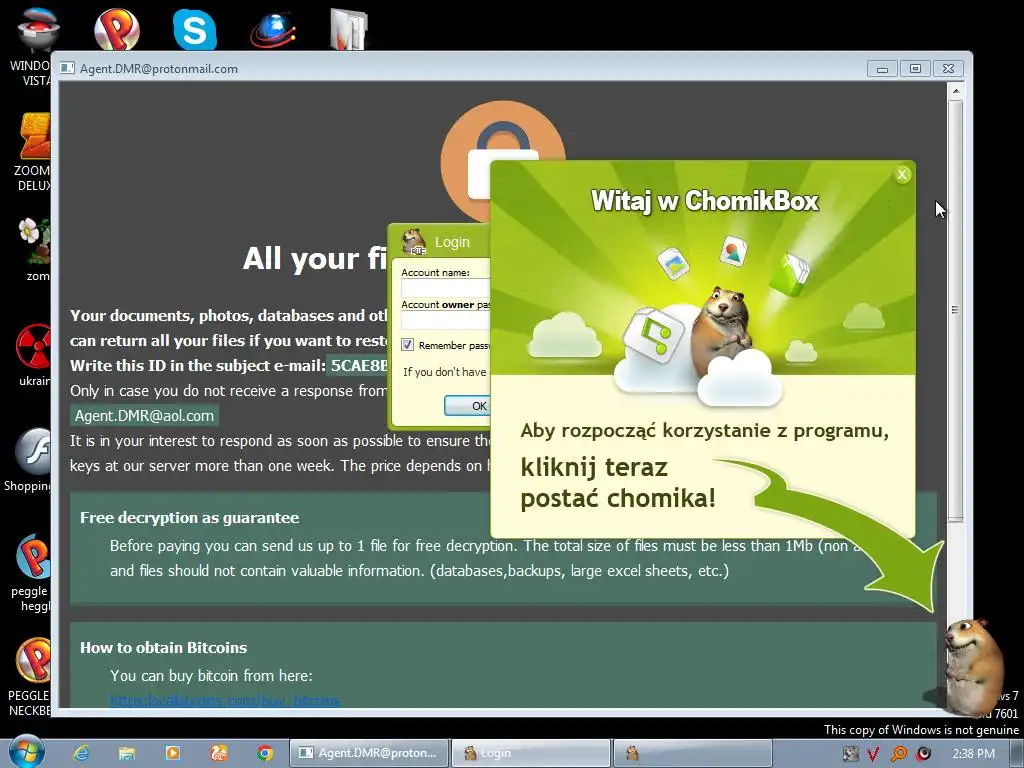This screenshot has height=768, width=1024.
Task: Close the ChomikBox welcome popup
Action: point(902,174)
